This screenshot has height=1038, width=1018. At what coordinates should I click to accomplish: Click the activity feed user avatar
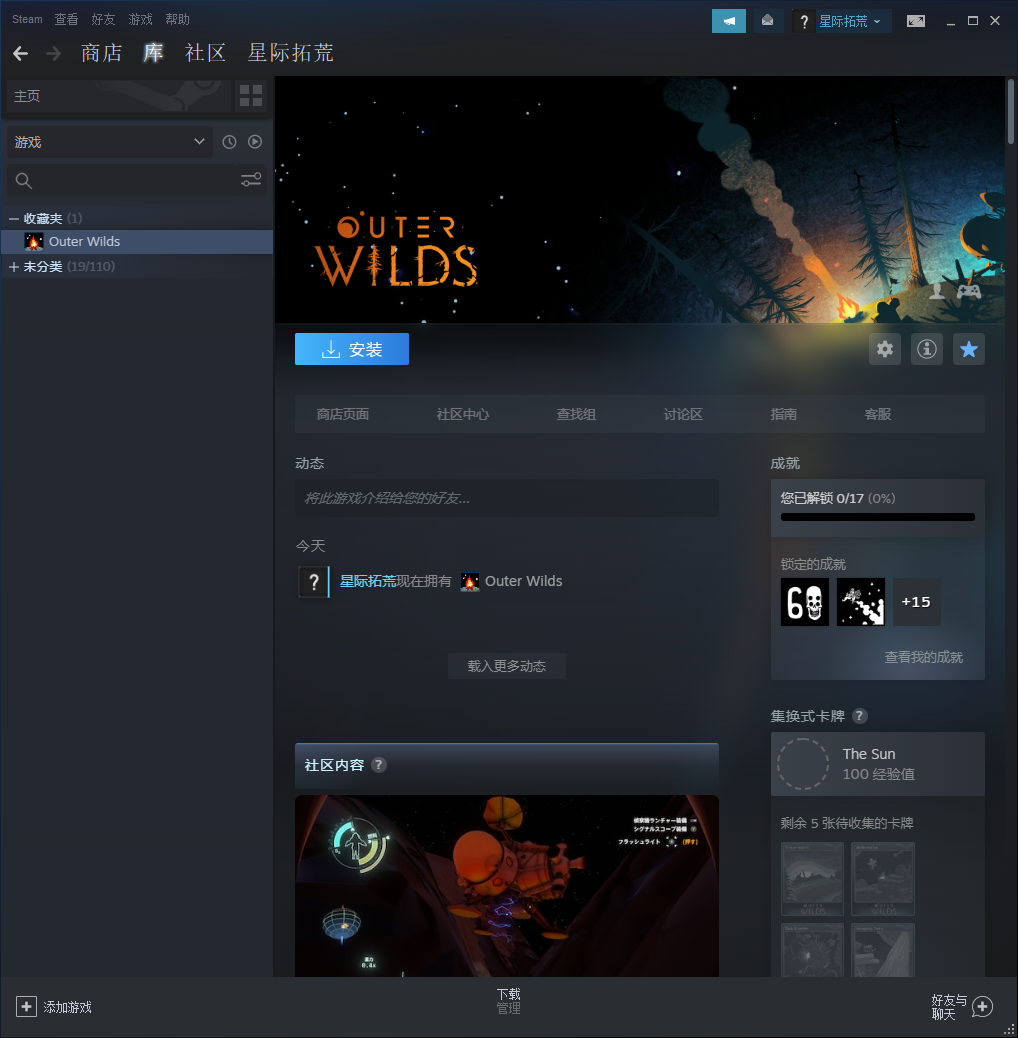click(314, 582)
